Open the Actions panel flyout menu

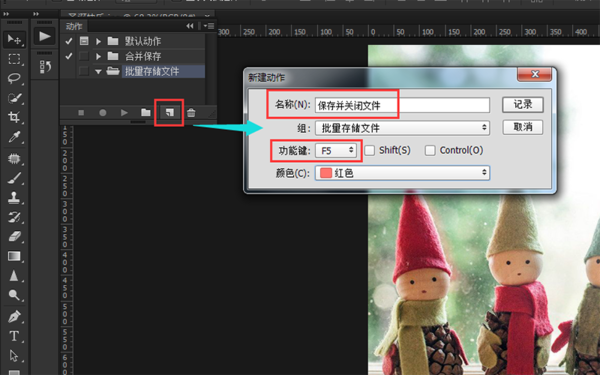point(209,26)
